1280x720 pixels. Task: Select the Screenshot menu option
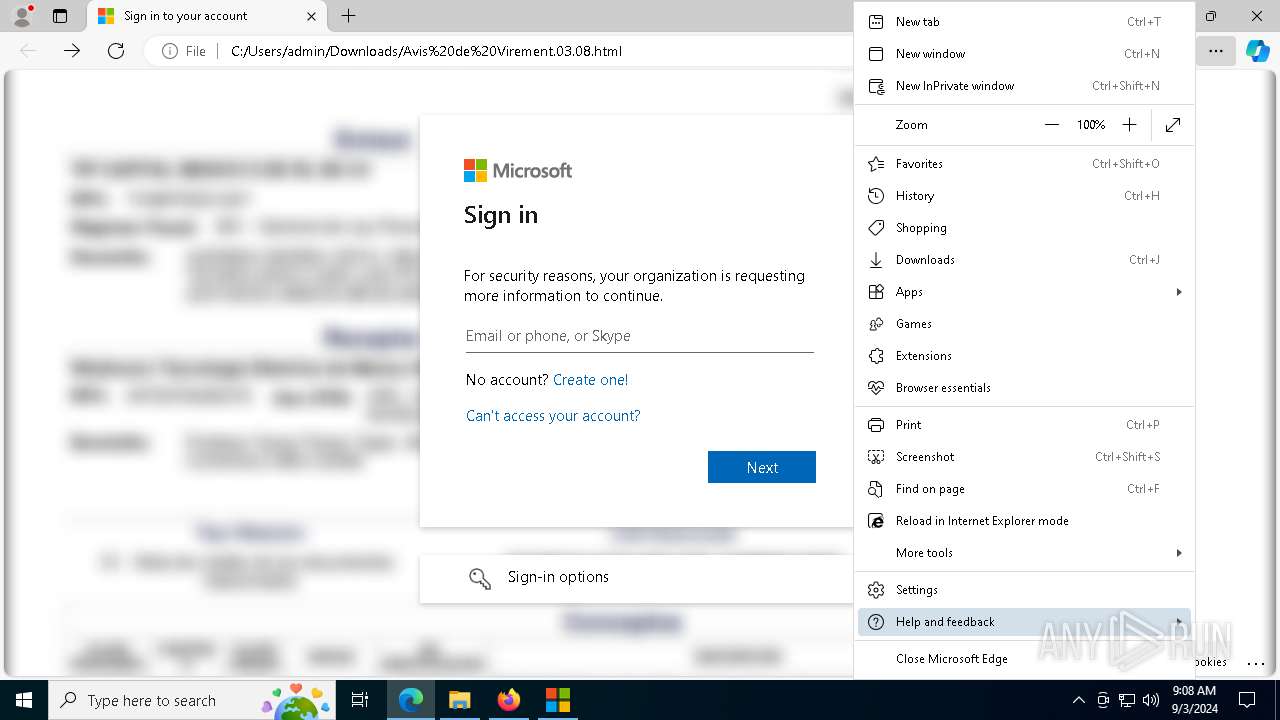[1024, 457]
